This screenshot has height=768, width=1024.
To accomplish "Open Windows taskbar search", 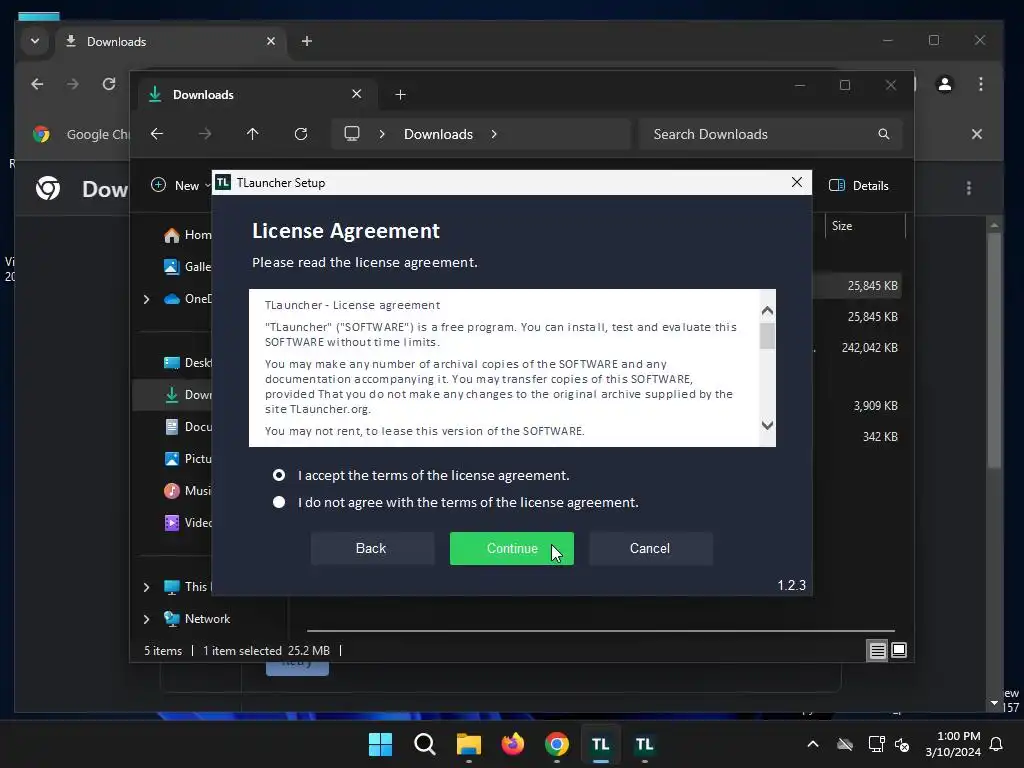I will (424, 744).
